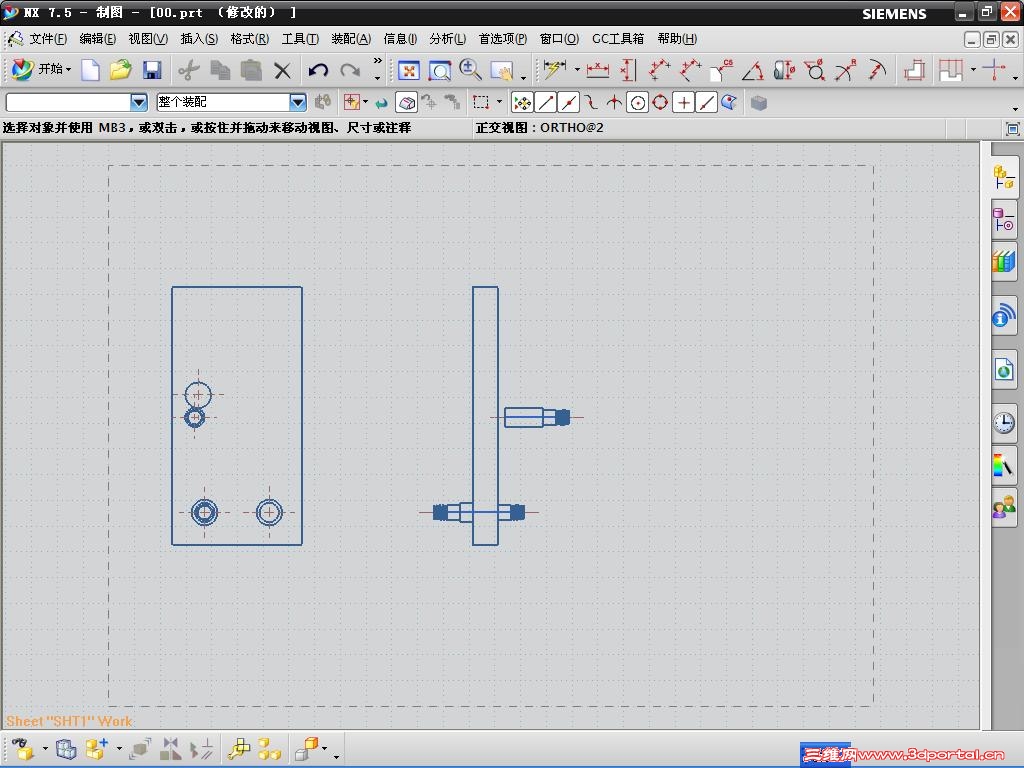Select the Pan hand tool
1024x768 pixels.
[502, 71]
